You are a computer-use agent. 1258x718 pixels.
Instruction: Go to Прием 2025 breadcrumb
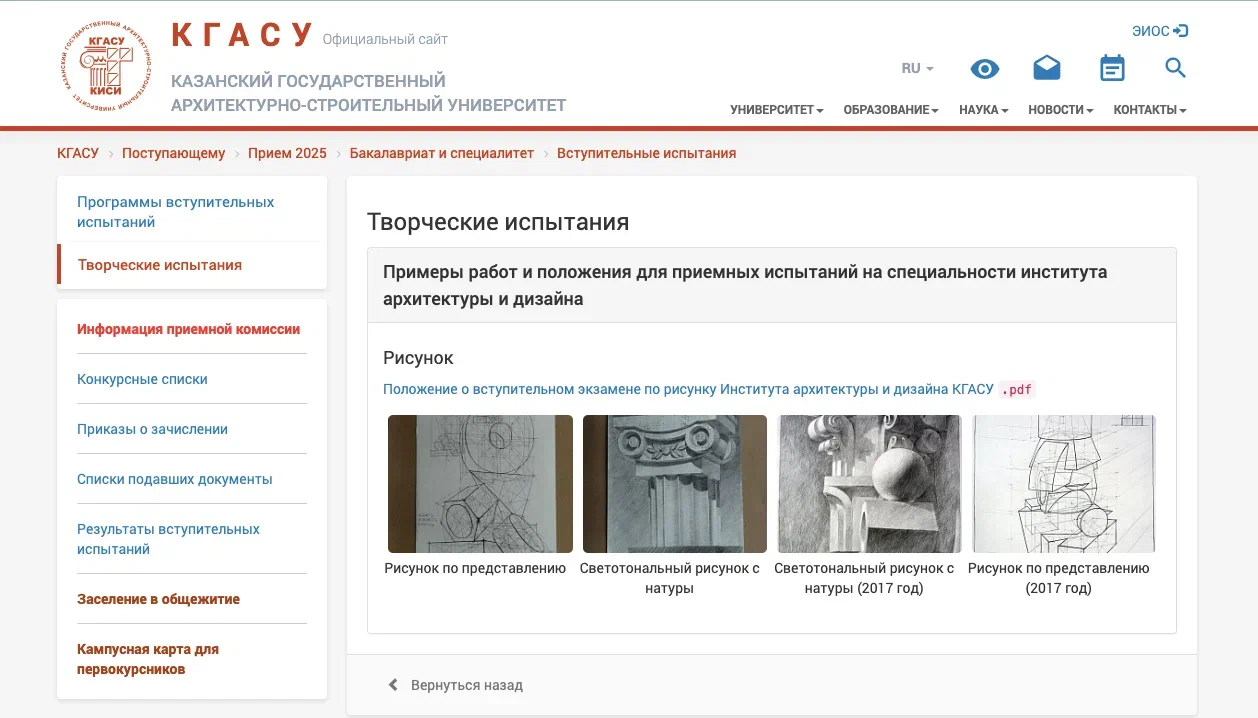pos(287,153)
